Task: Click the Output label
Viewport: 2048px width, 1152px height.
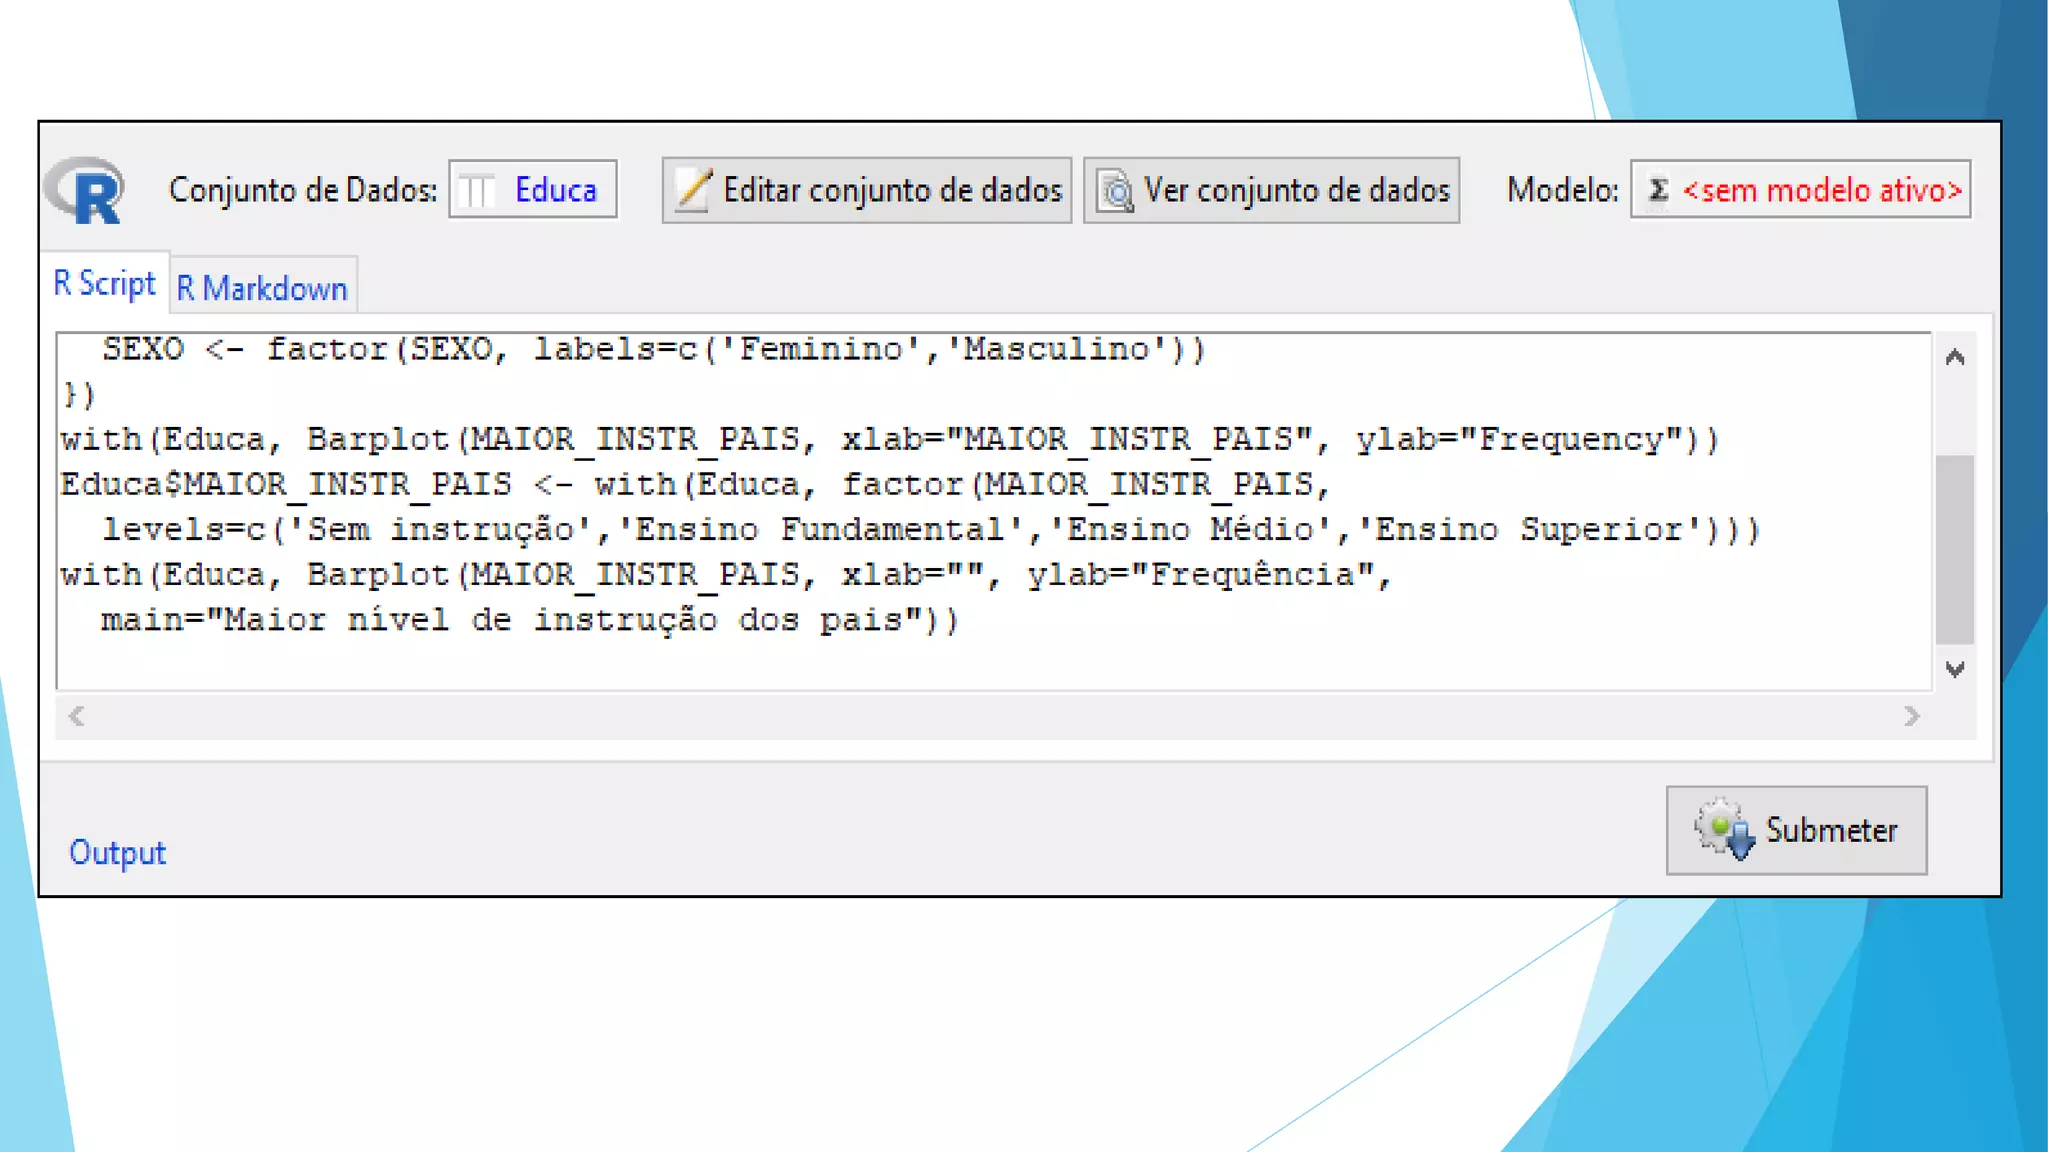Action: 117,852
